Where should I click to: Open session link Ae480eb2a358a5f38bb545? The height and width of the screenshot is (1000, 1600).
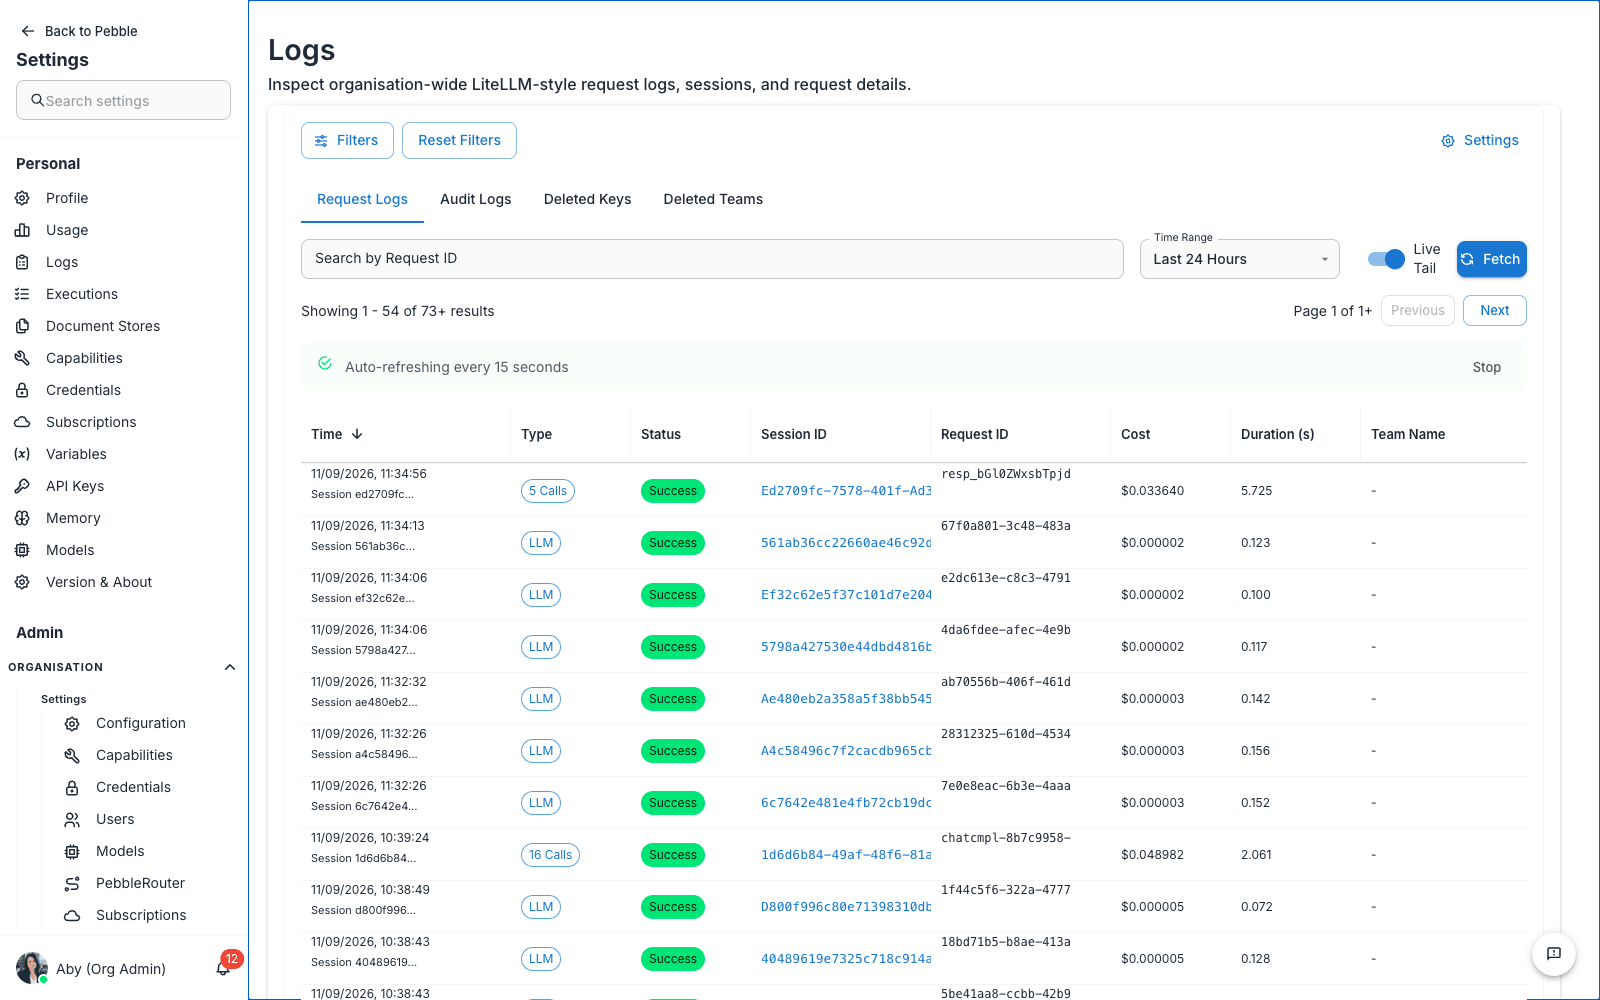coord(846,699)
